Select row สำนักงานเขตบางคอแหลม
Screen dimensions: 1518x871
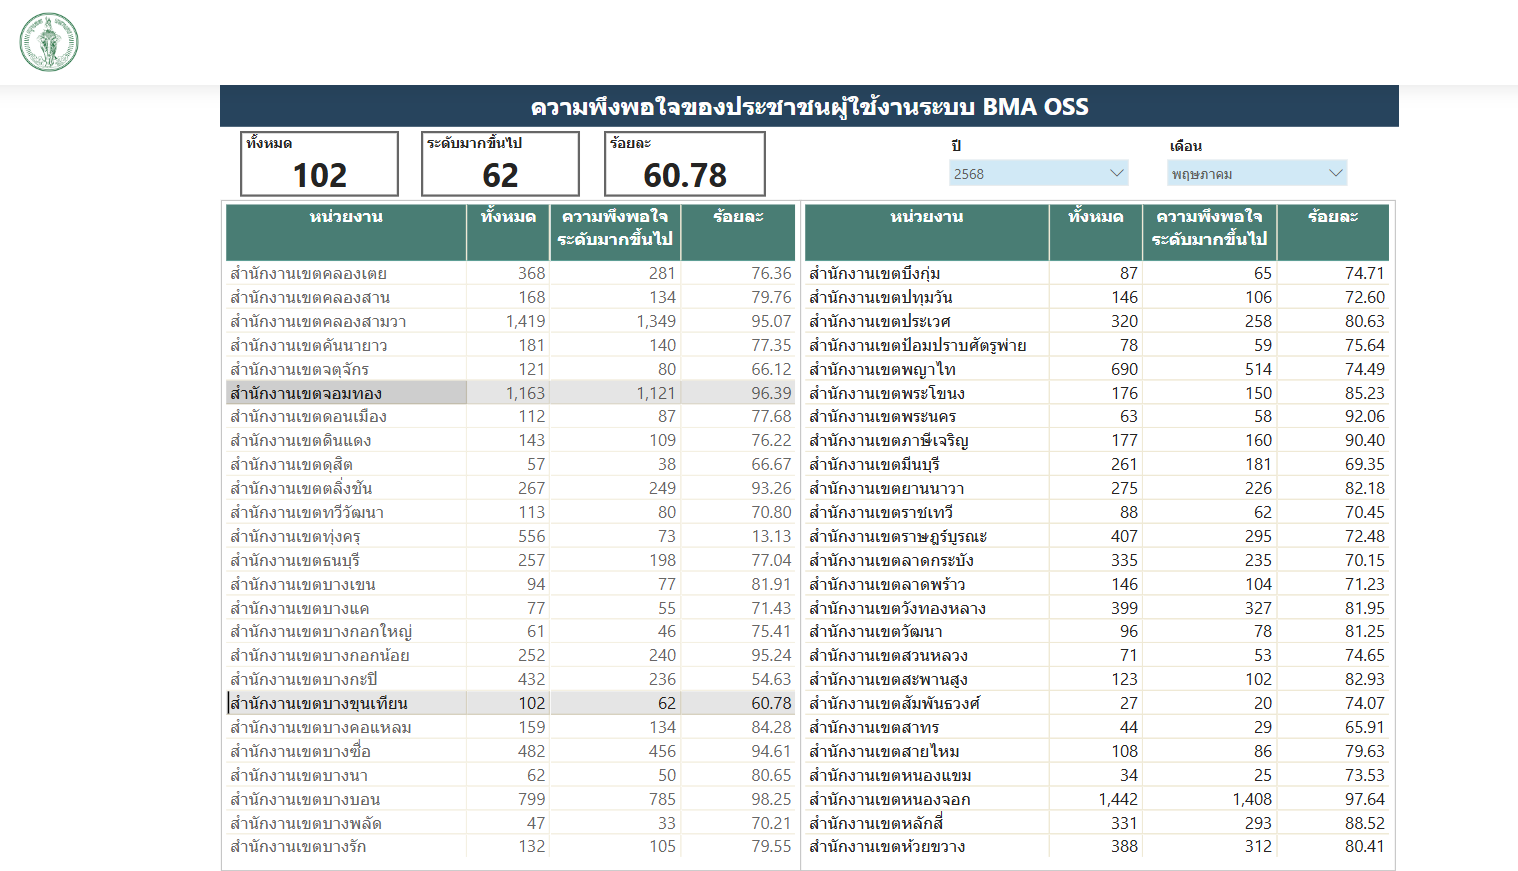tap(511, 727)
